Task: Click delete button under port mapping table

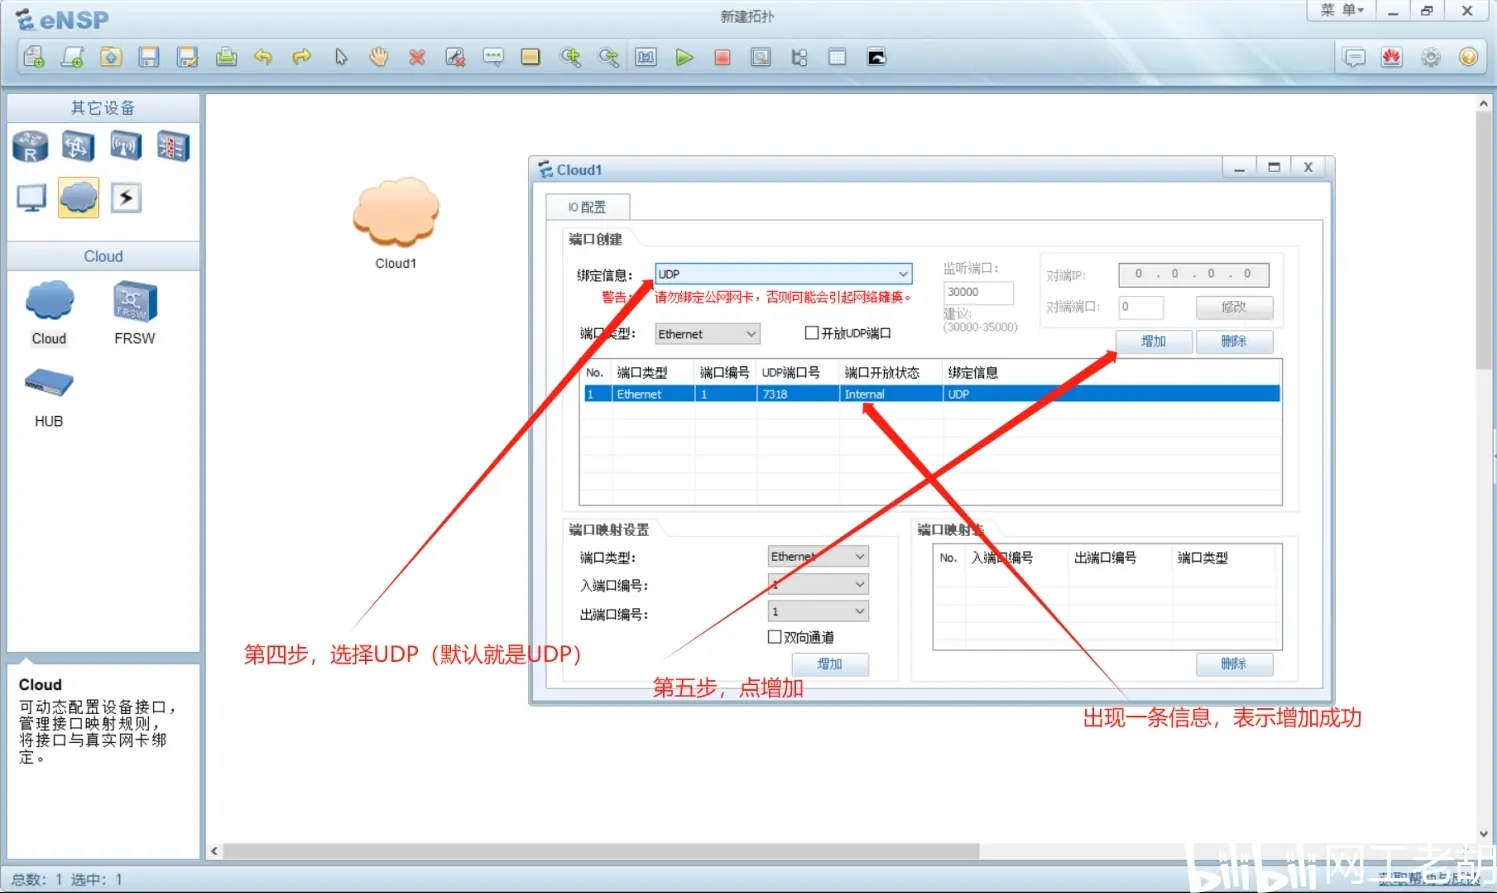Action: [1234, 664]
